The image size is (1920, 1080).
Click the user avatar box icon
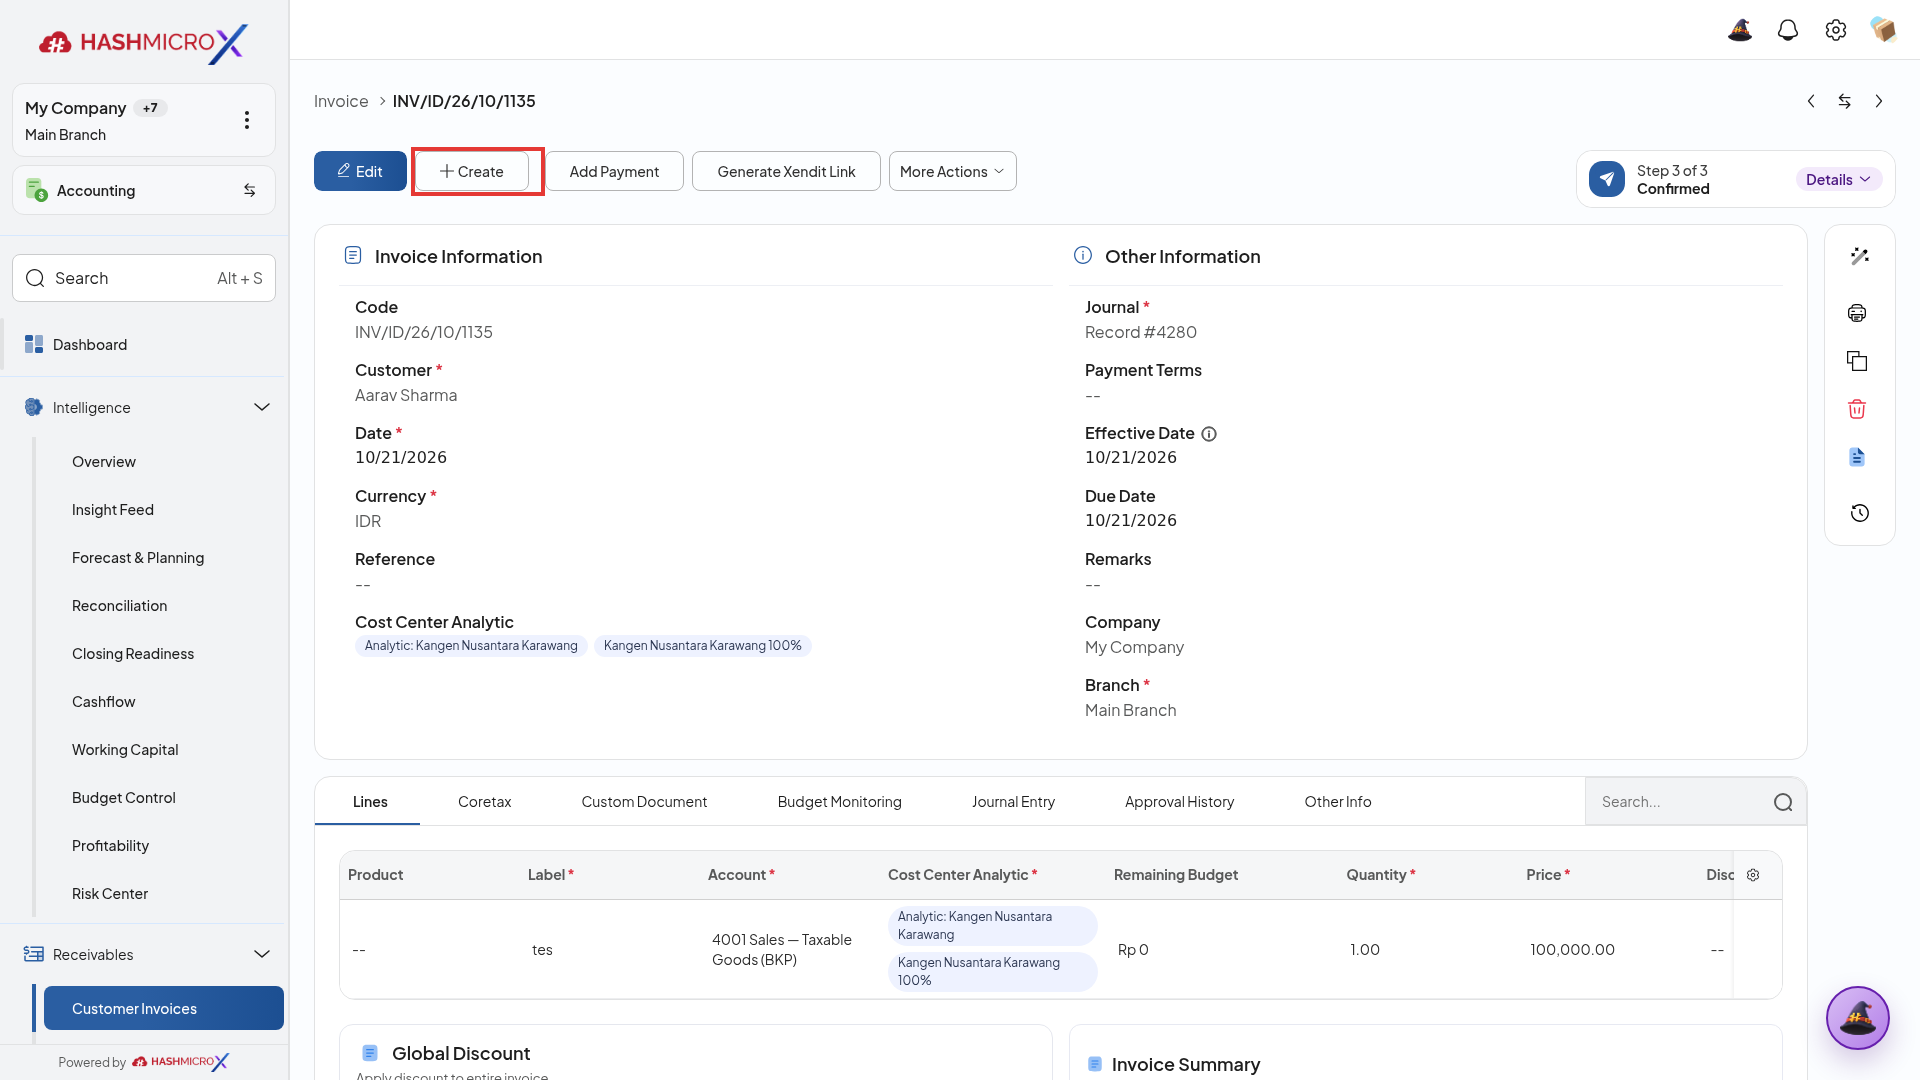tap(1884, 30)
